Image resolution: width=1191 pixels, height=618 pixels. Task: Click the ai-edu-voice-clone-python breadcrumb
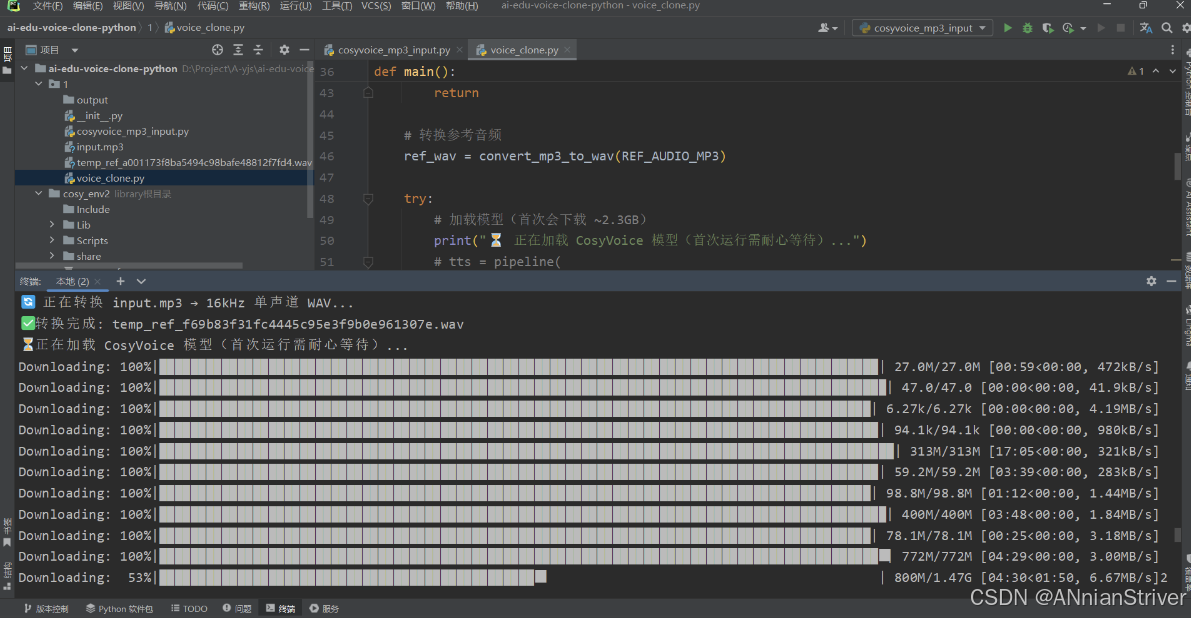tap(71, 27)
